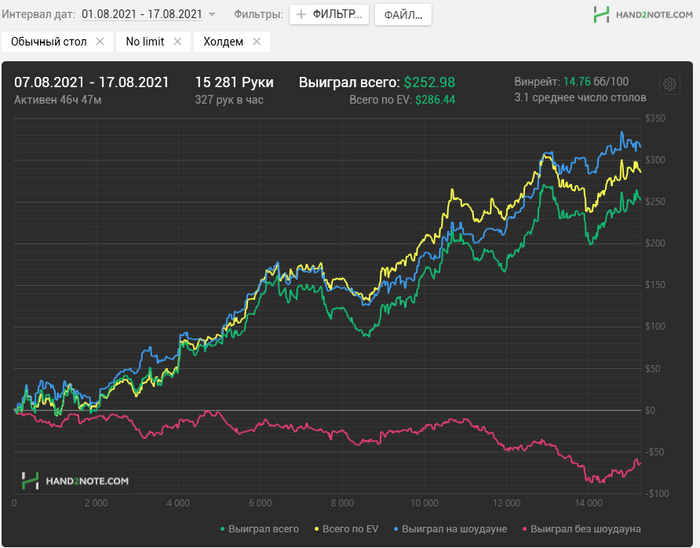700x548 pixels.
Task: Click the Обычный стол filter label
Action: pos(49,42)
